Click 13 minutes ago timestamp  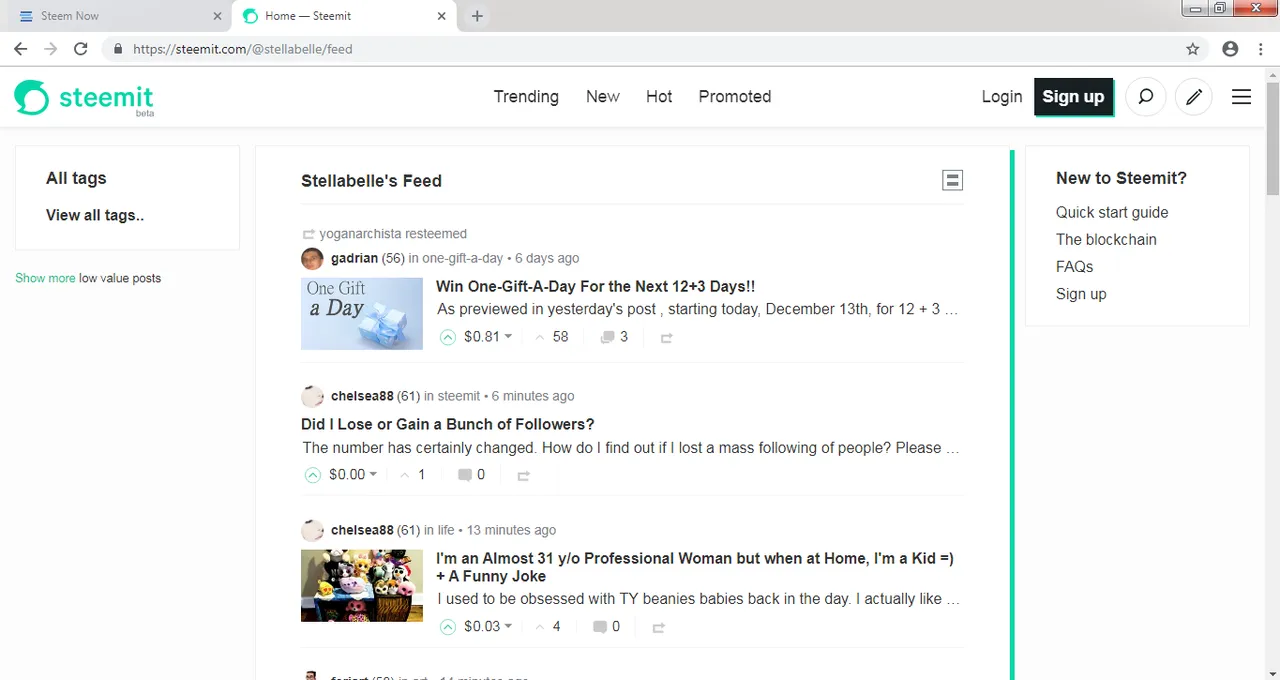coord(511,530)
